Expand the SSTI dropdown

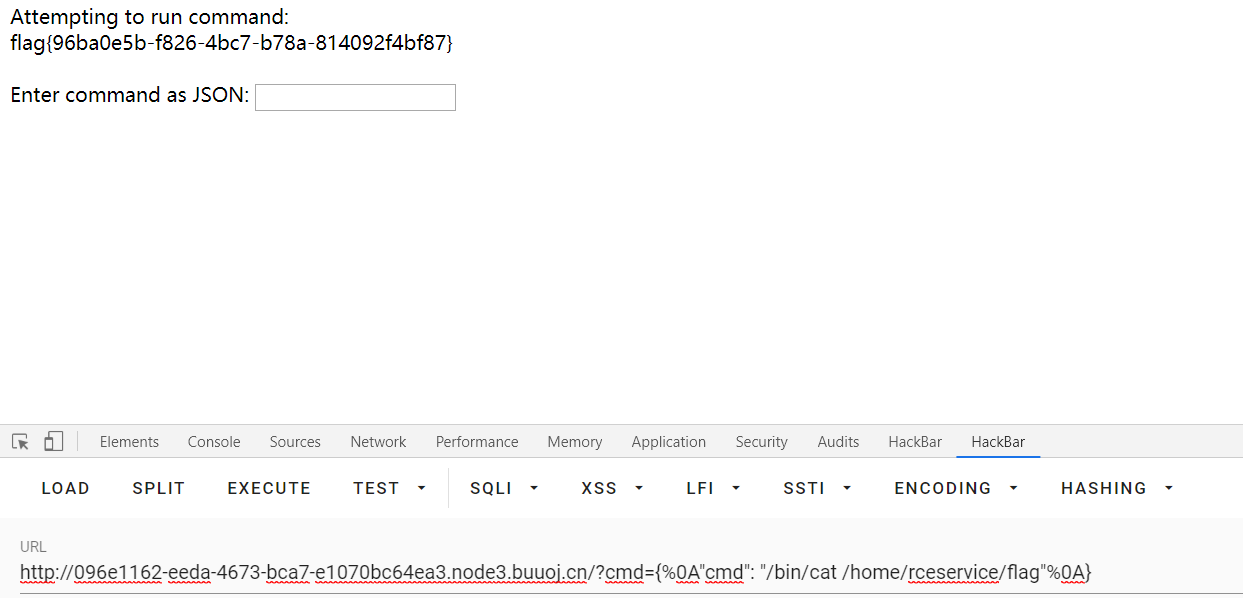(817, 488)
